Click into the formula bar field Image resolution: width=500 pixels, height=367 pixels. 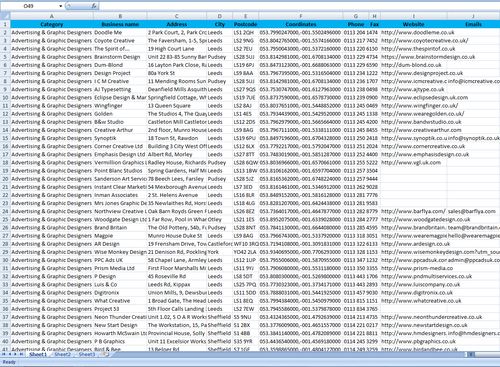[299, 6]
